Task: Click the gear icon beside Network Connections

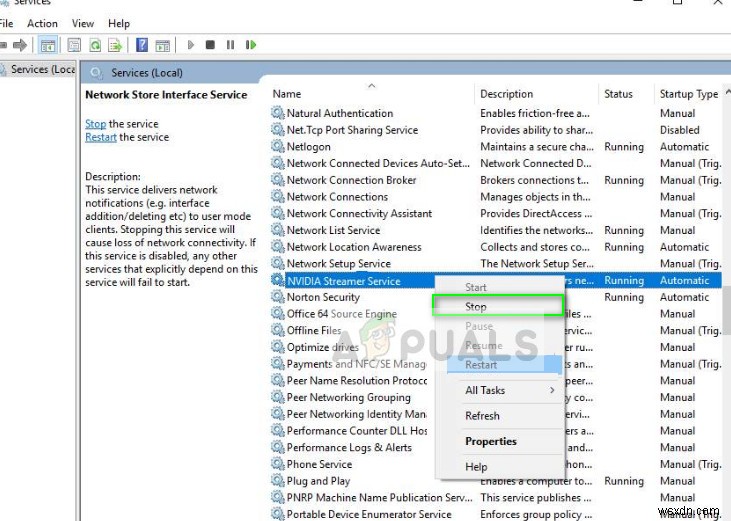Action: point(278,196)
